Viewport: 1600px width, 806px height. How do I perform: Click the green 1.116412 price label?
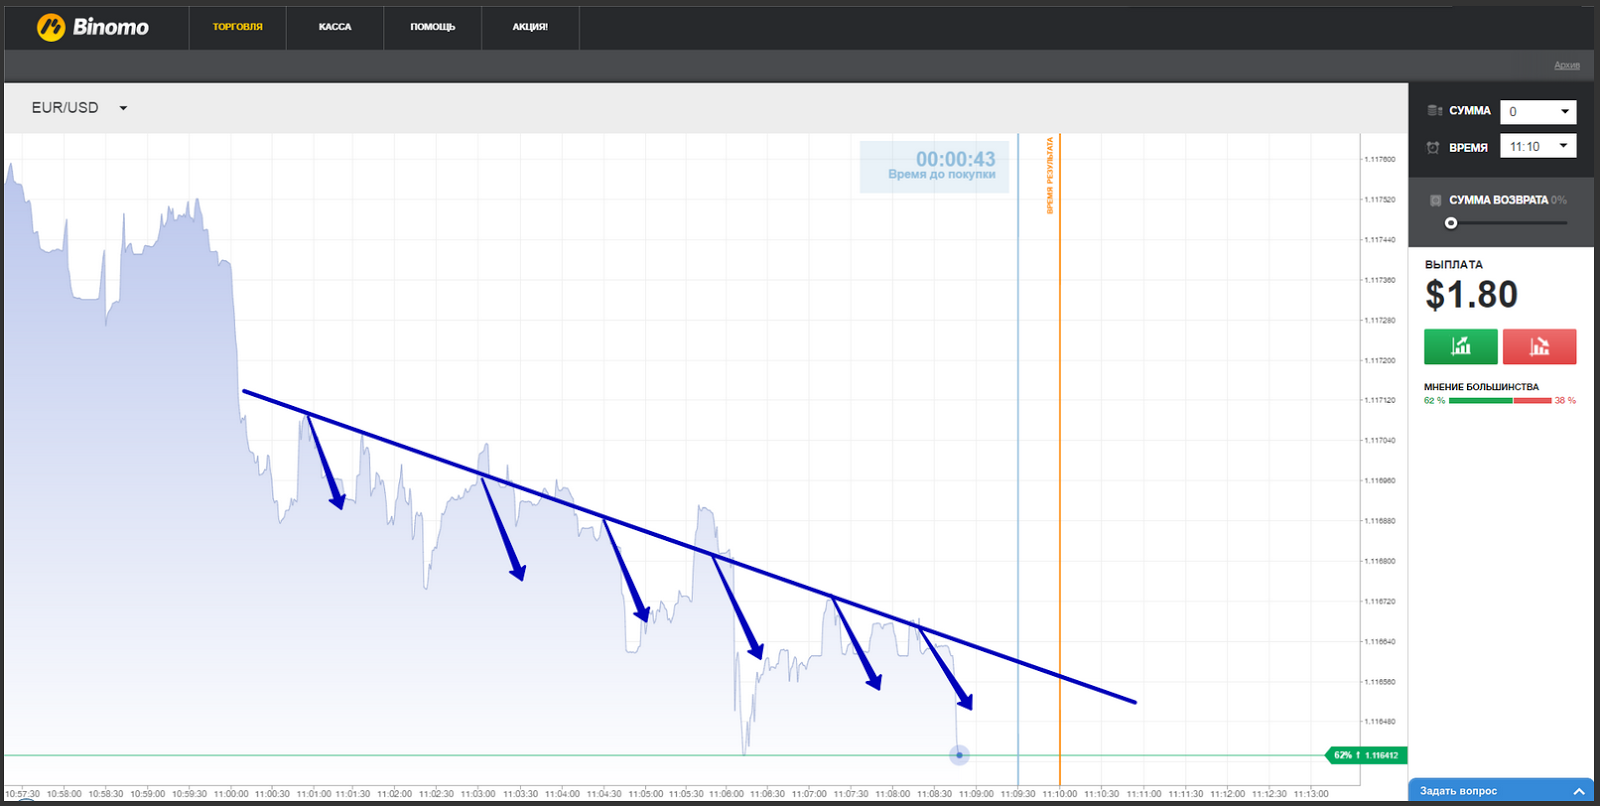click(x=1365, y=755)
